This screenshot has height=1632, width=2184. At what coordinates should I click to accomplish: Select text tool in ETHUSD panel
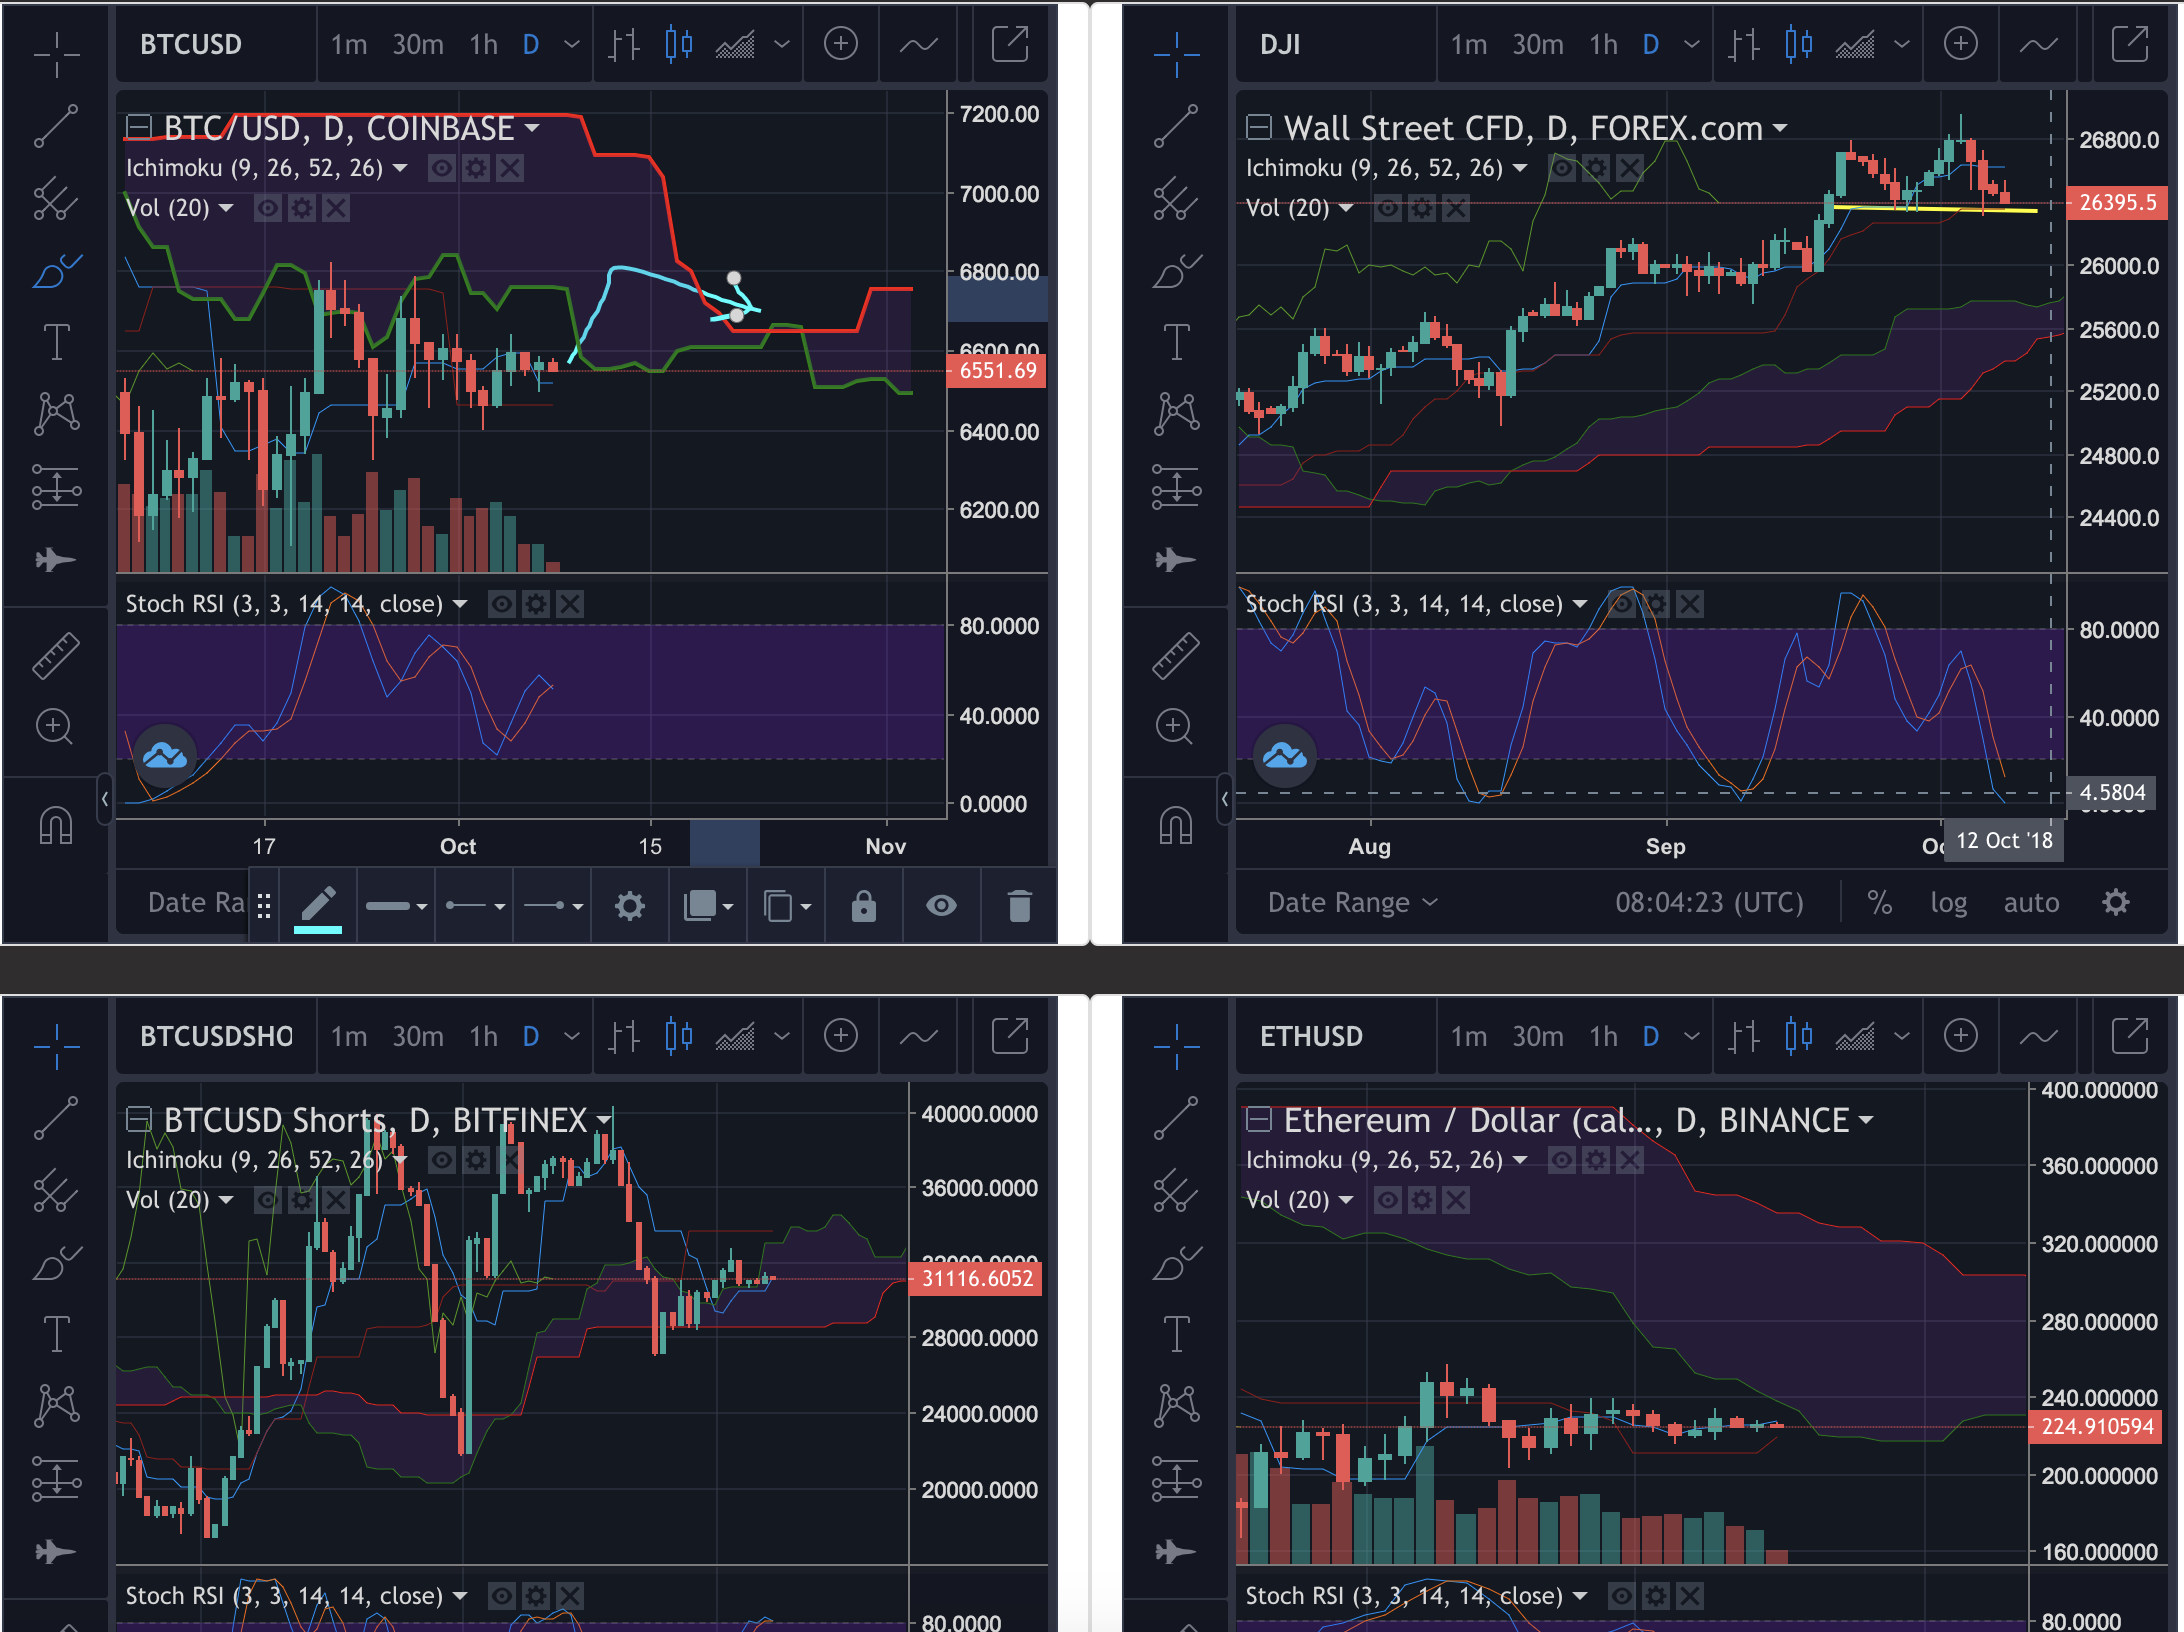pos(1176,1334)
